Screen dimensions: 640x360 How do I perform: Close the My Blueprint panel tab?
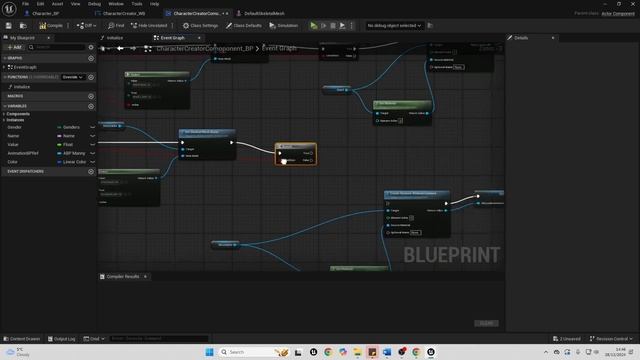tap(49, 38)
